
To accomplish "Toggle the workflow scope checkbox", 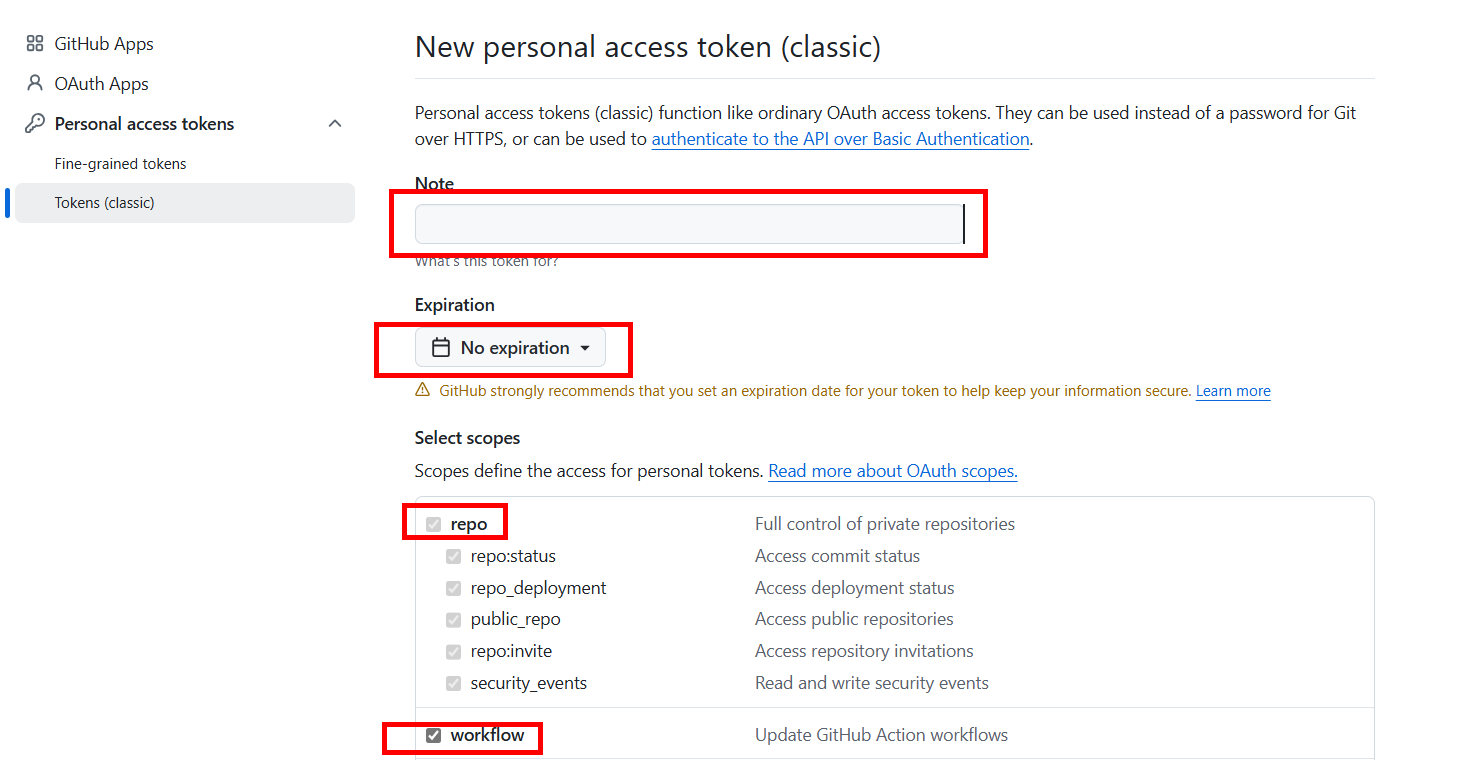I will pos(433,735).
